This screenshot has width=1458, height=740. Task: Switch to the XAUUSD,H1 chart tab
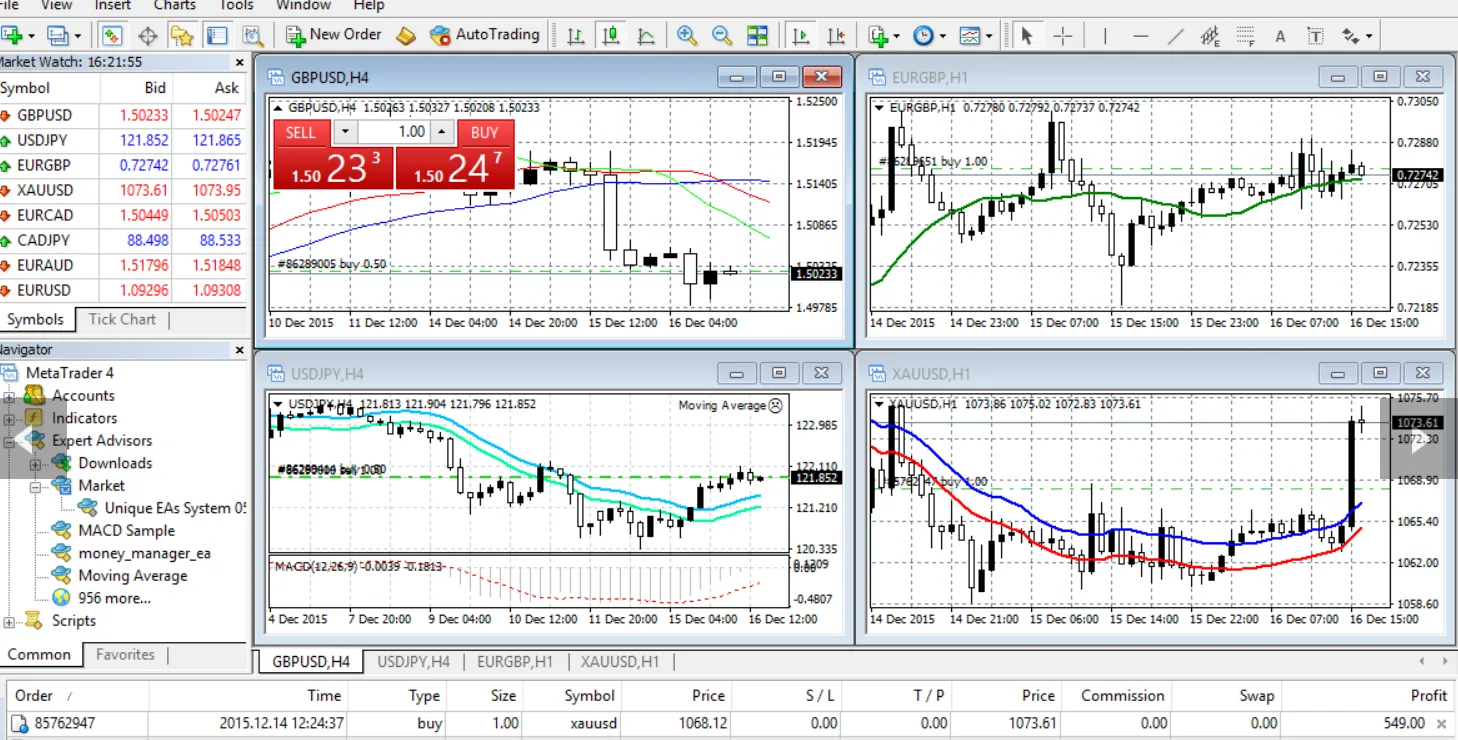pyautogui.click(x=620, y=661)
